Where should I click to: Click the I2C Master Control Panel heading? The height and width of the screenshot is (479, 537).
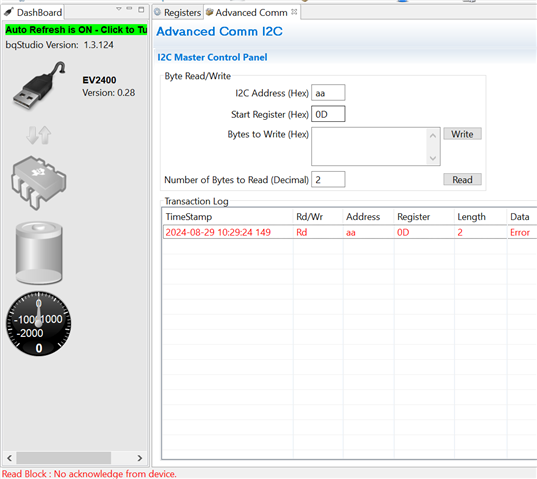coord(212,57)
